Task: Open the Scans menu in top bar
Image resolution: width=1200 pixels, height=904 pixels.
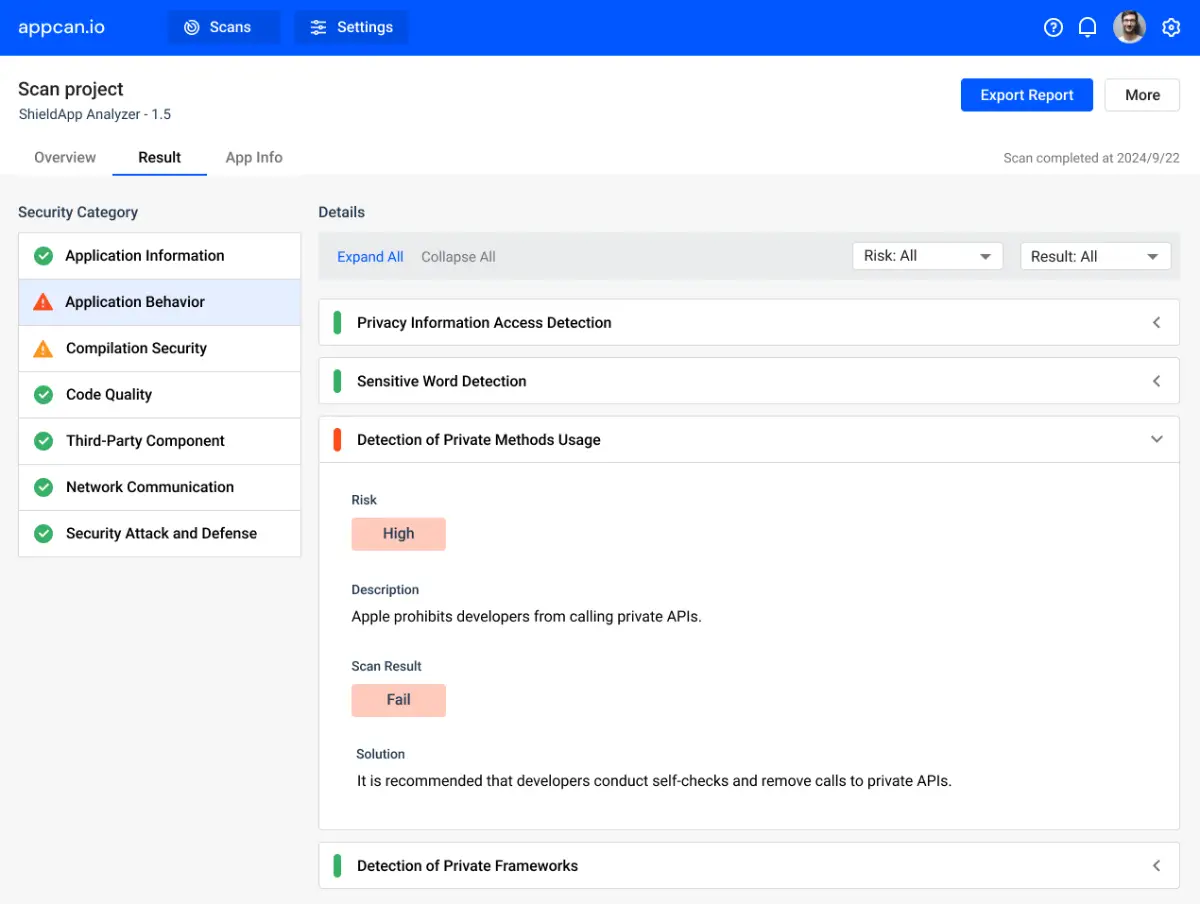Action: [218, 28]
